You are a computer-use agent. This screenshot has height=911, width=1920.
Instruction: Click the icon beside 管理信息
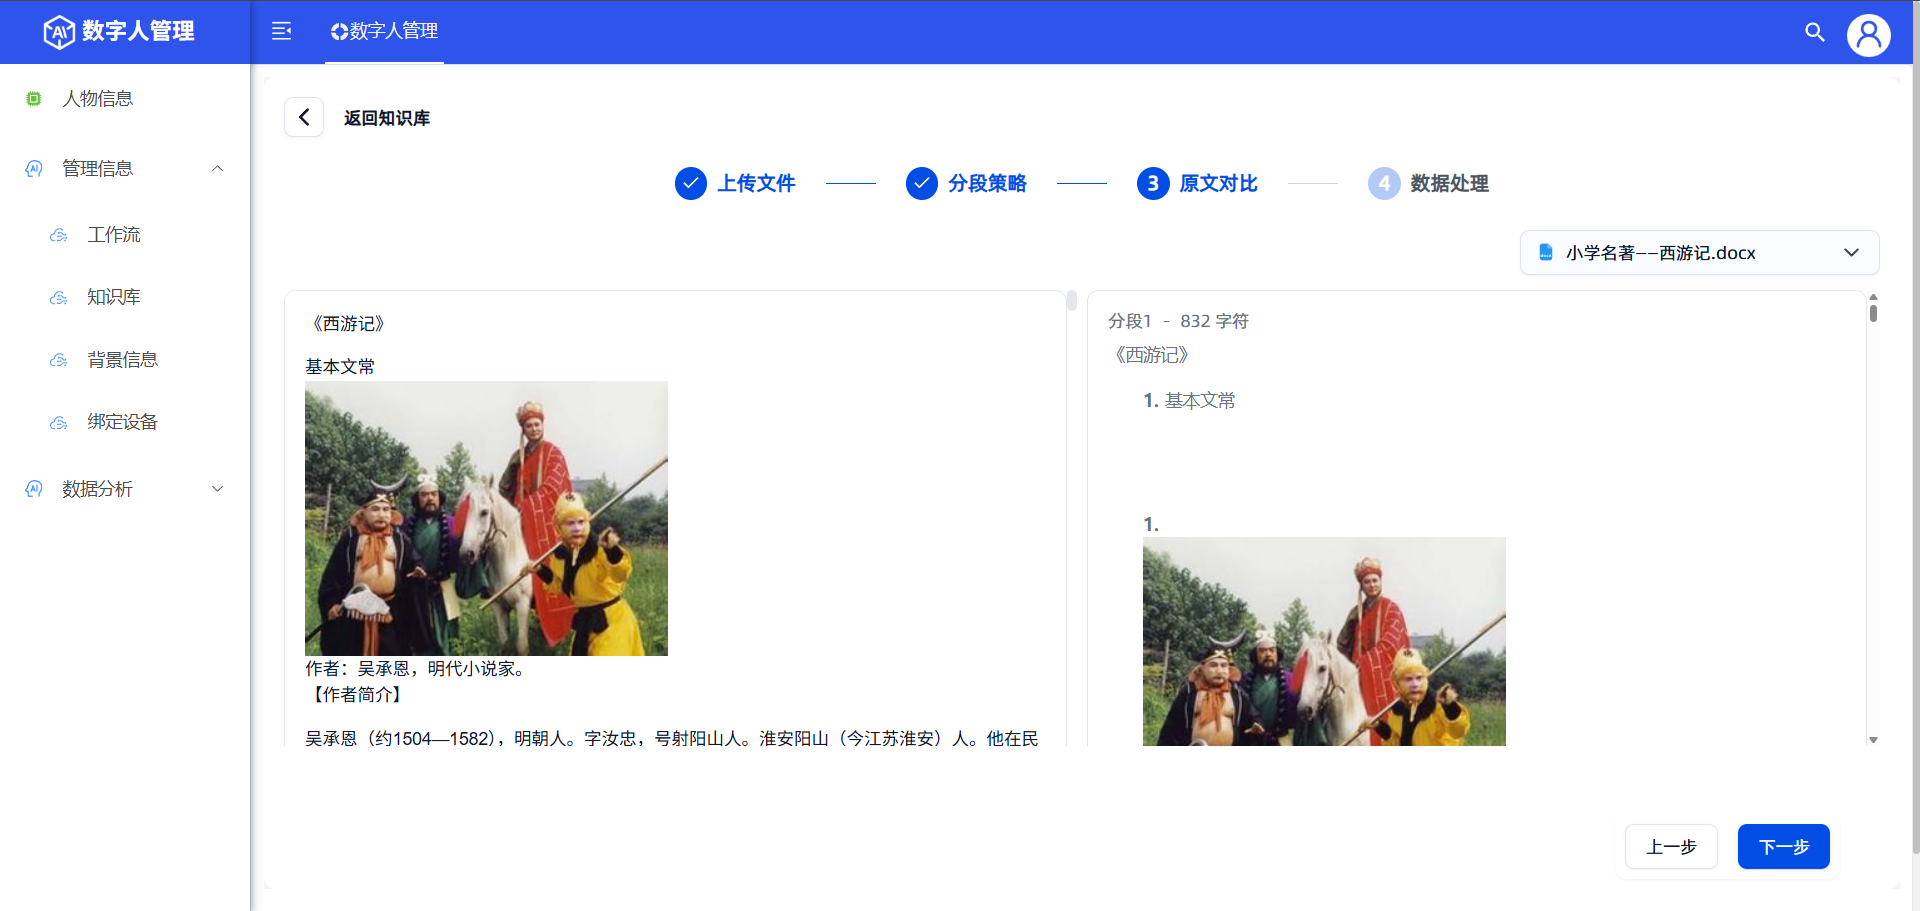coord(34,169)
